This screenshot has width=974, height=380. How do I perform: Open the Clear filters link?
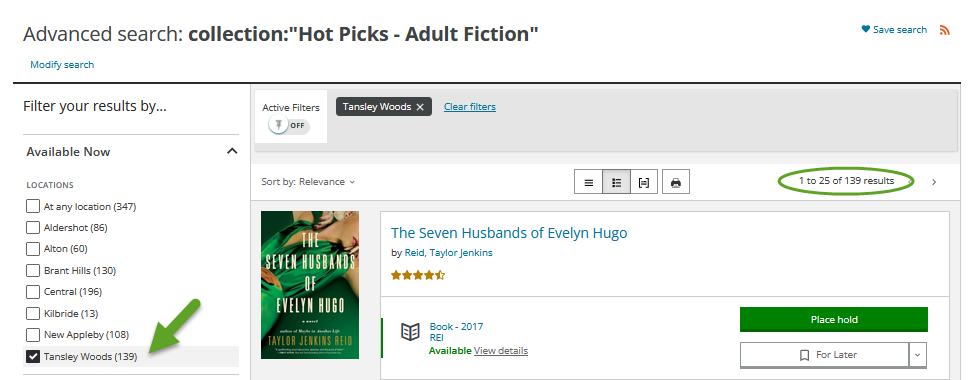(x=470, y=107)
